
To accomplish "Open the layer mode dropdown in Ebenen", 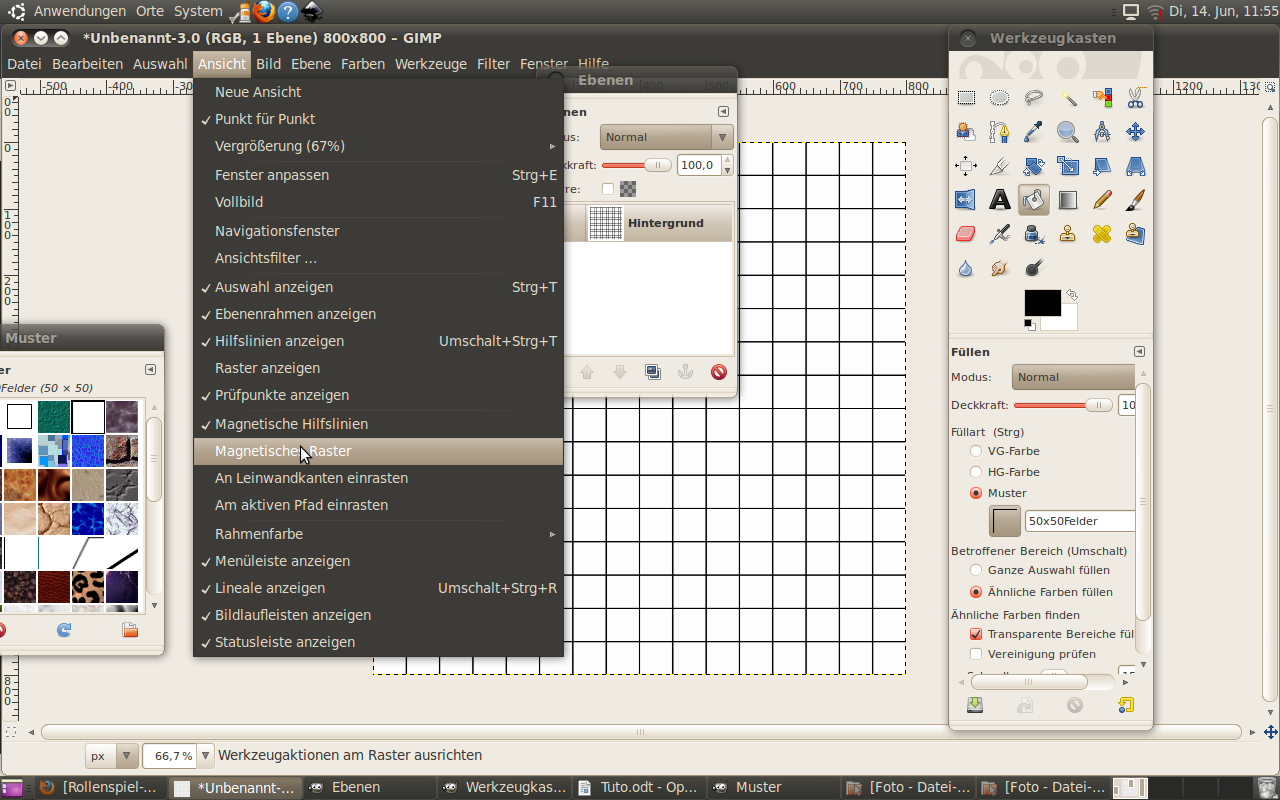I will (666, 137).
